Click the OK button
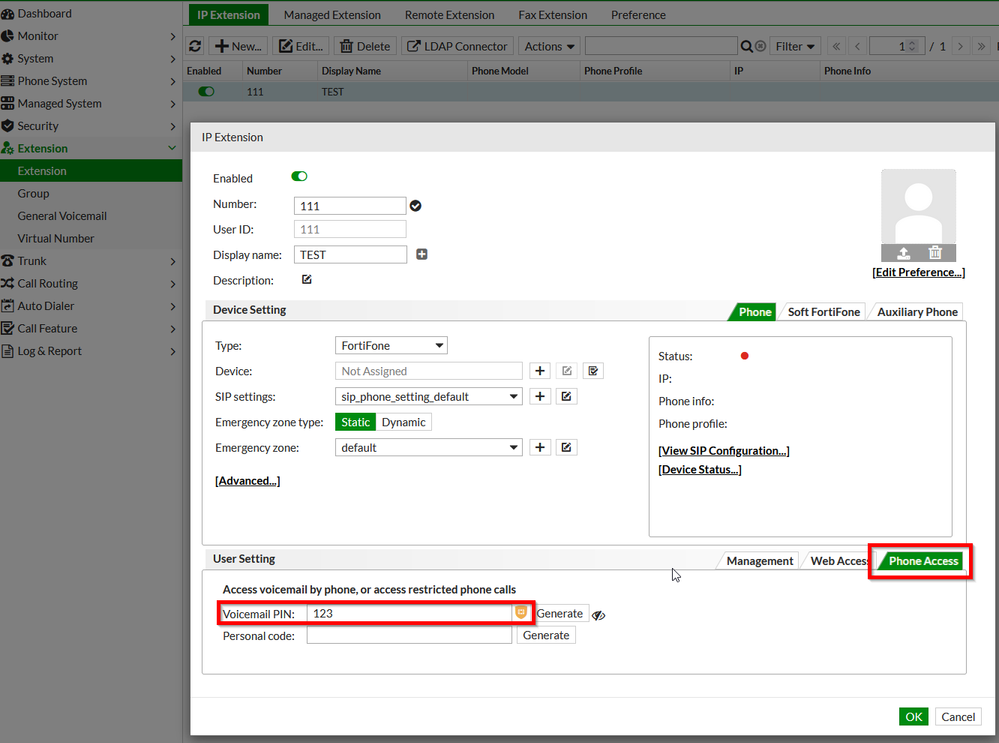Screen dimensions: 999x743 tap(913, 716)
